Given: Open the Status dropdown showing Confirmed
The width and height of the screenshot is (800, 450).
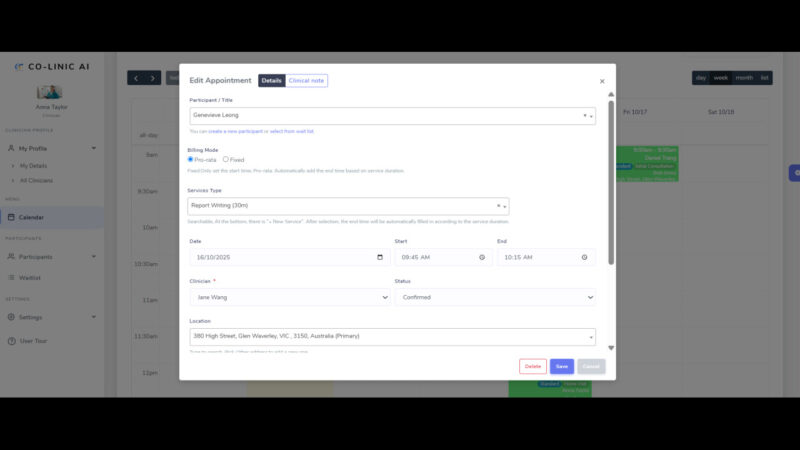Looking at the screenshot, I should pos(495,297).
